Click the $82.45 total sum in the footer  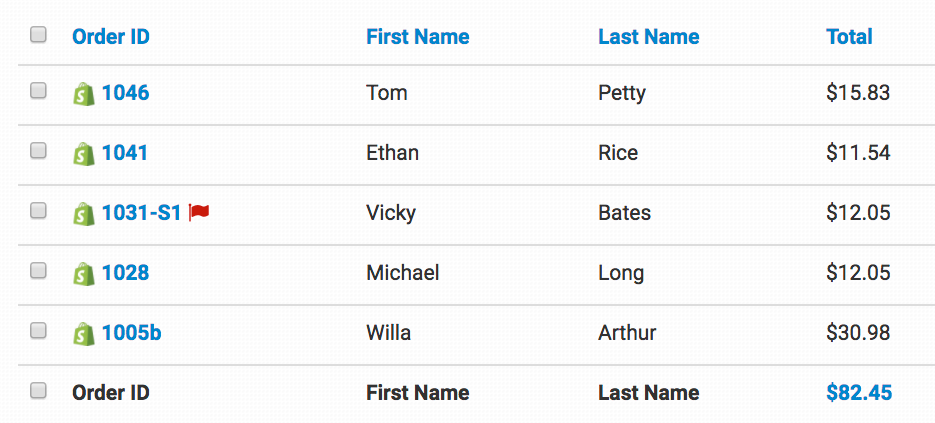coord(859,393)
